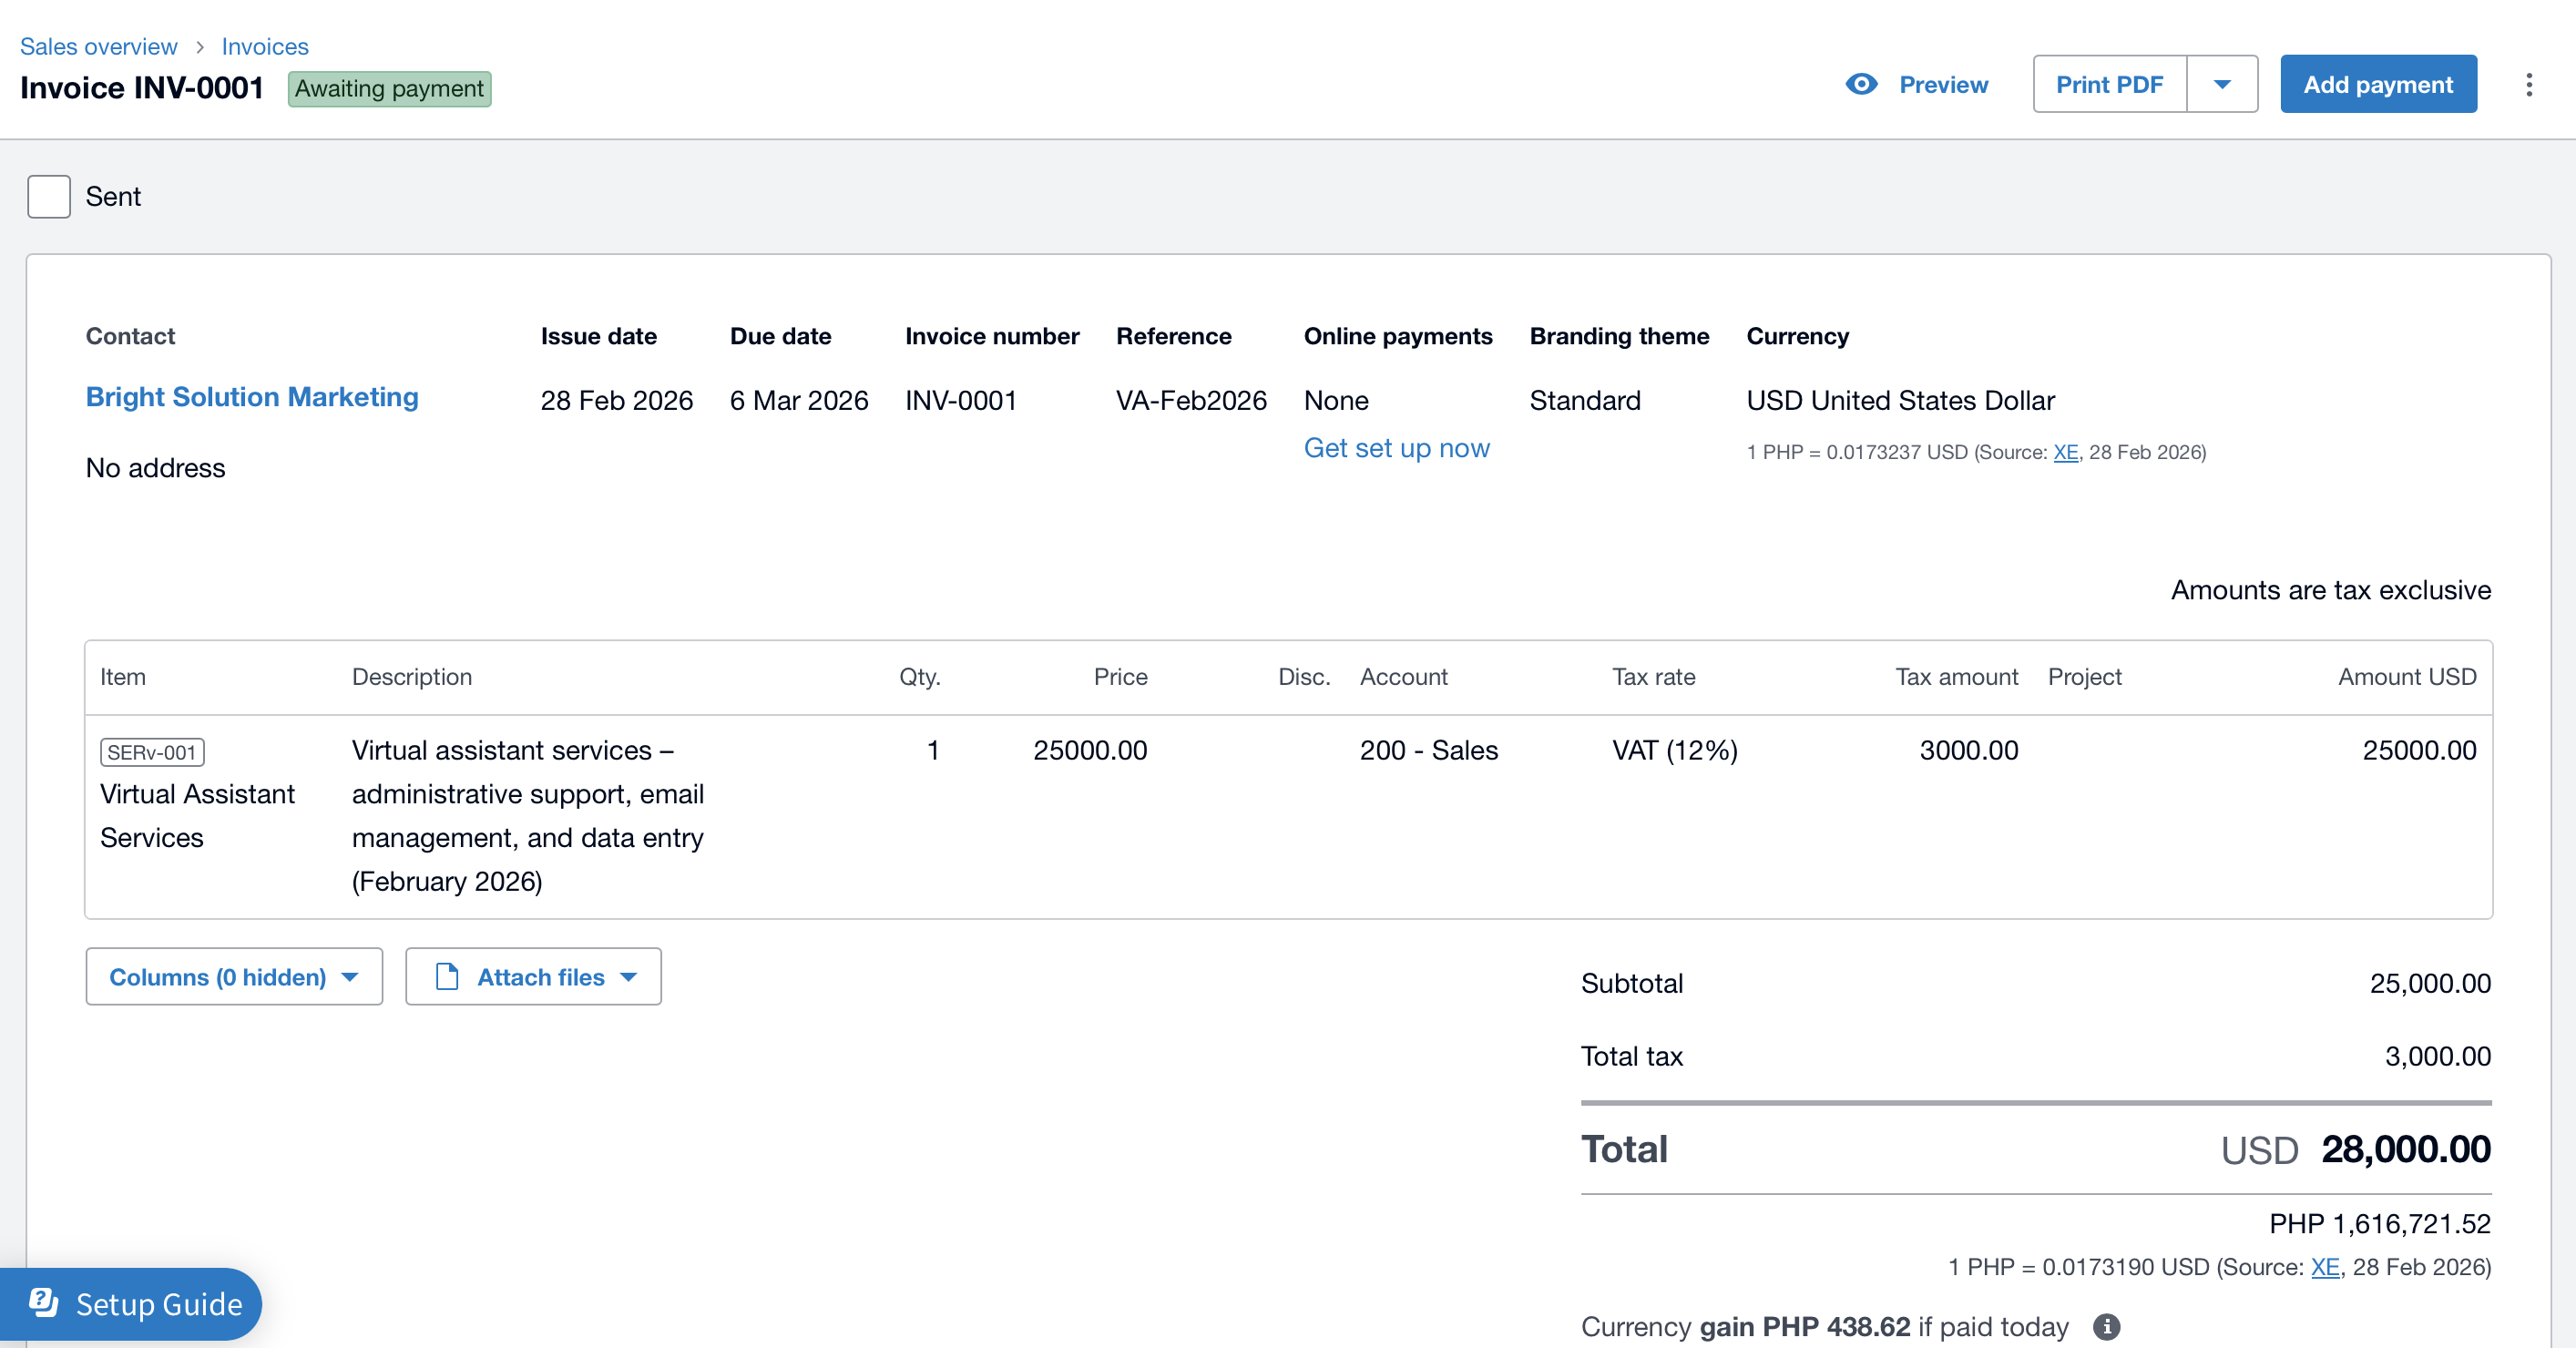Navigate to Invoices breadcrumb
2576x1348 pixels.
(x=265, y=47)
